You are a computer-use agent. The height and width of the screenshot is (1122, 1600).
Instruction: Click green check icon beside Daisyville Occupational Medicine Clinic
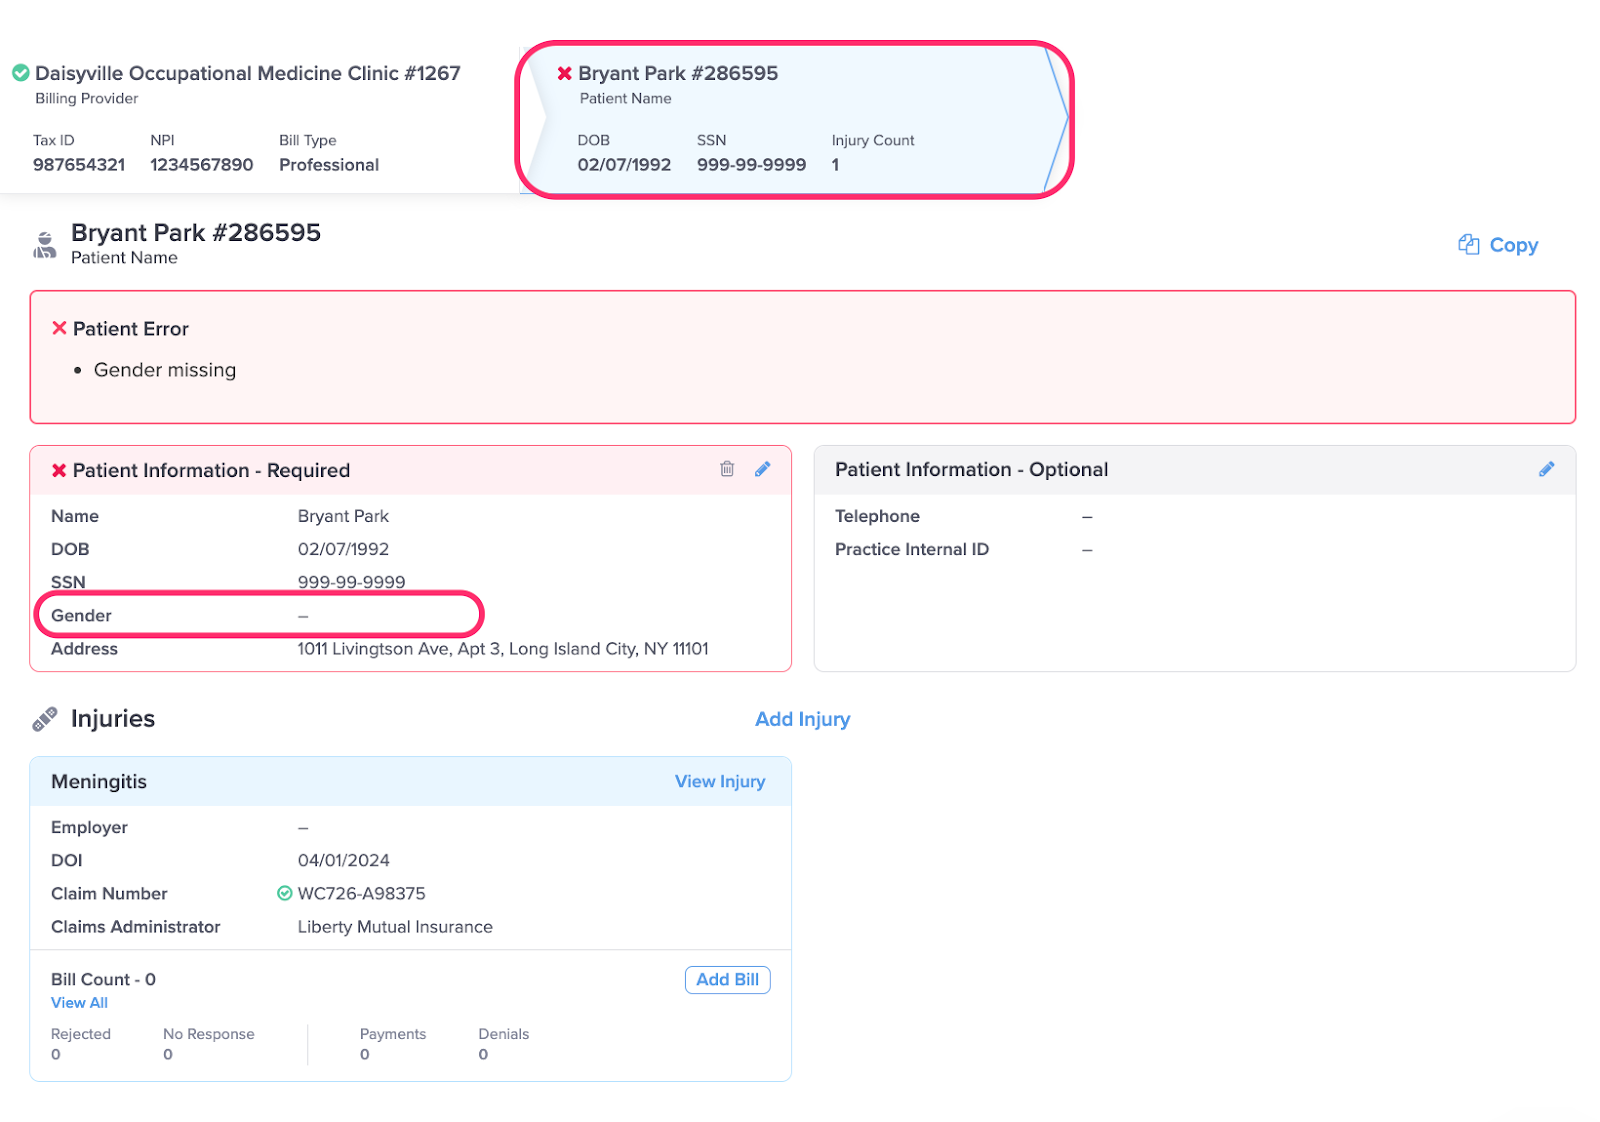(x=20, y=73)
